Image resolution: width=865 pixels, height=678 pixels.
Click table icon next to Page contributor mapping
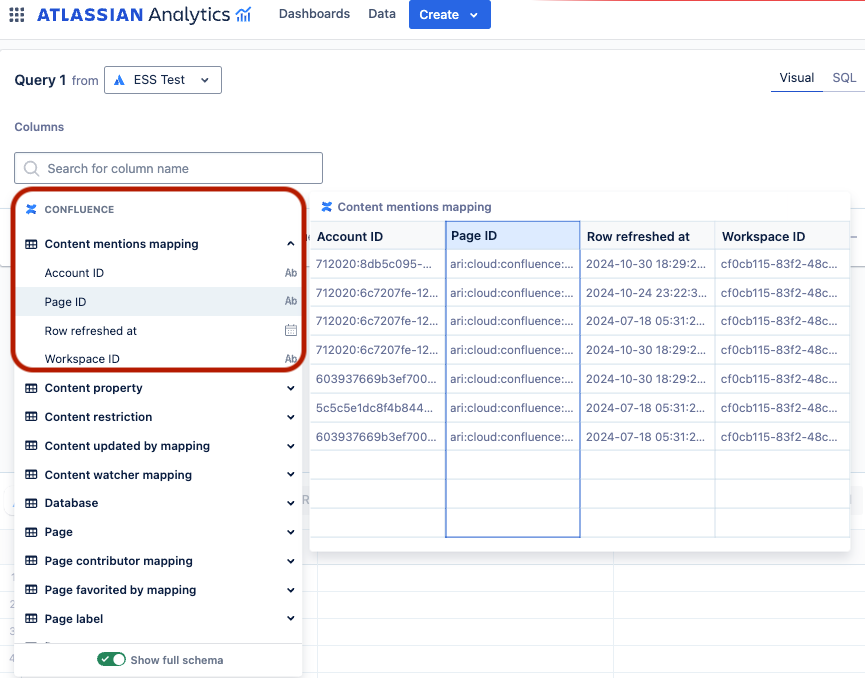31,560
